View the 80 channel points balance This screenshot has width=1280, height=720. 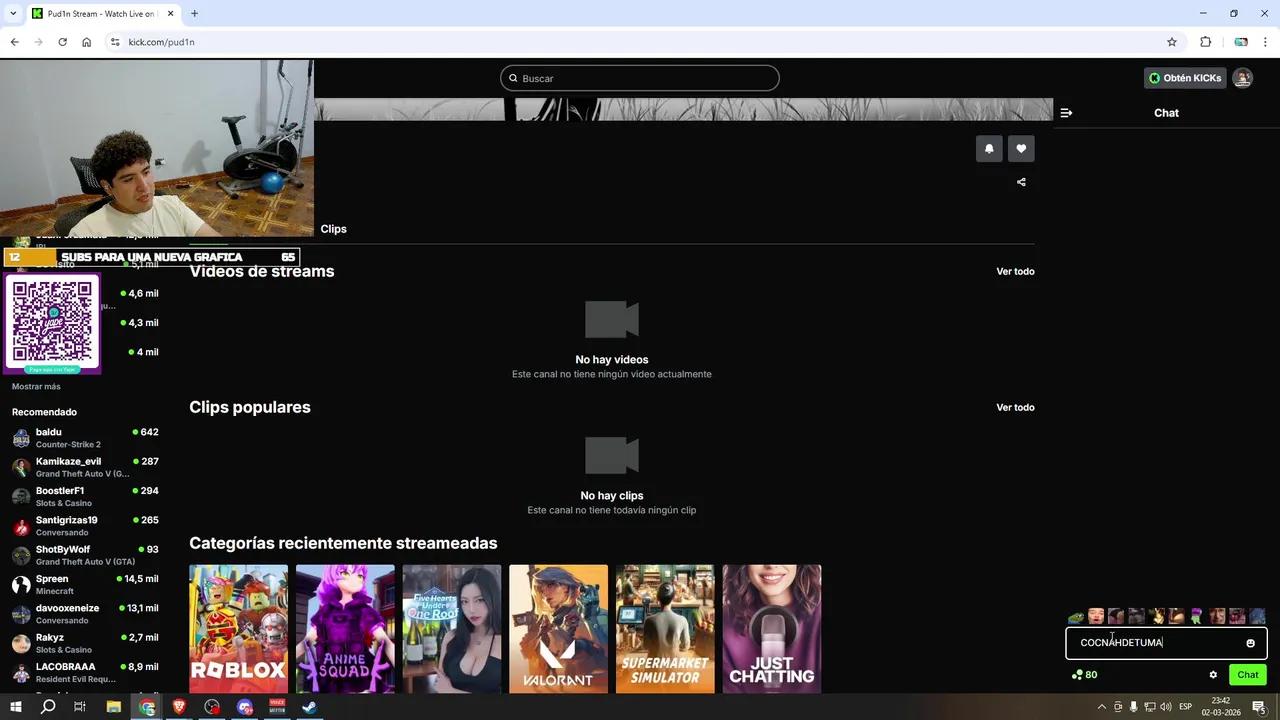click(1084, 675)
